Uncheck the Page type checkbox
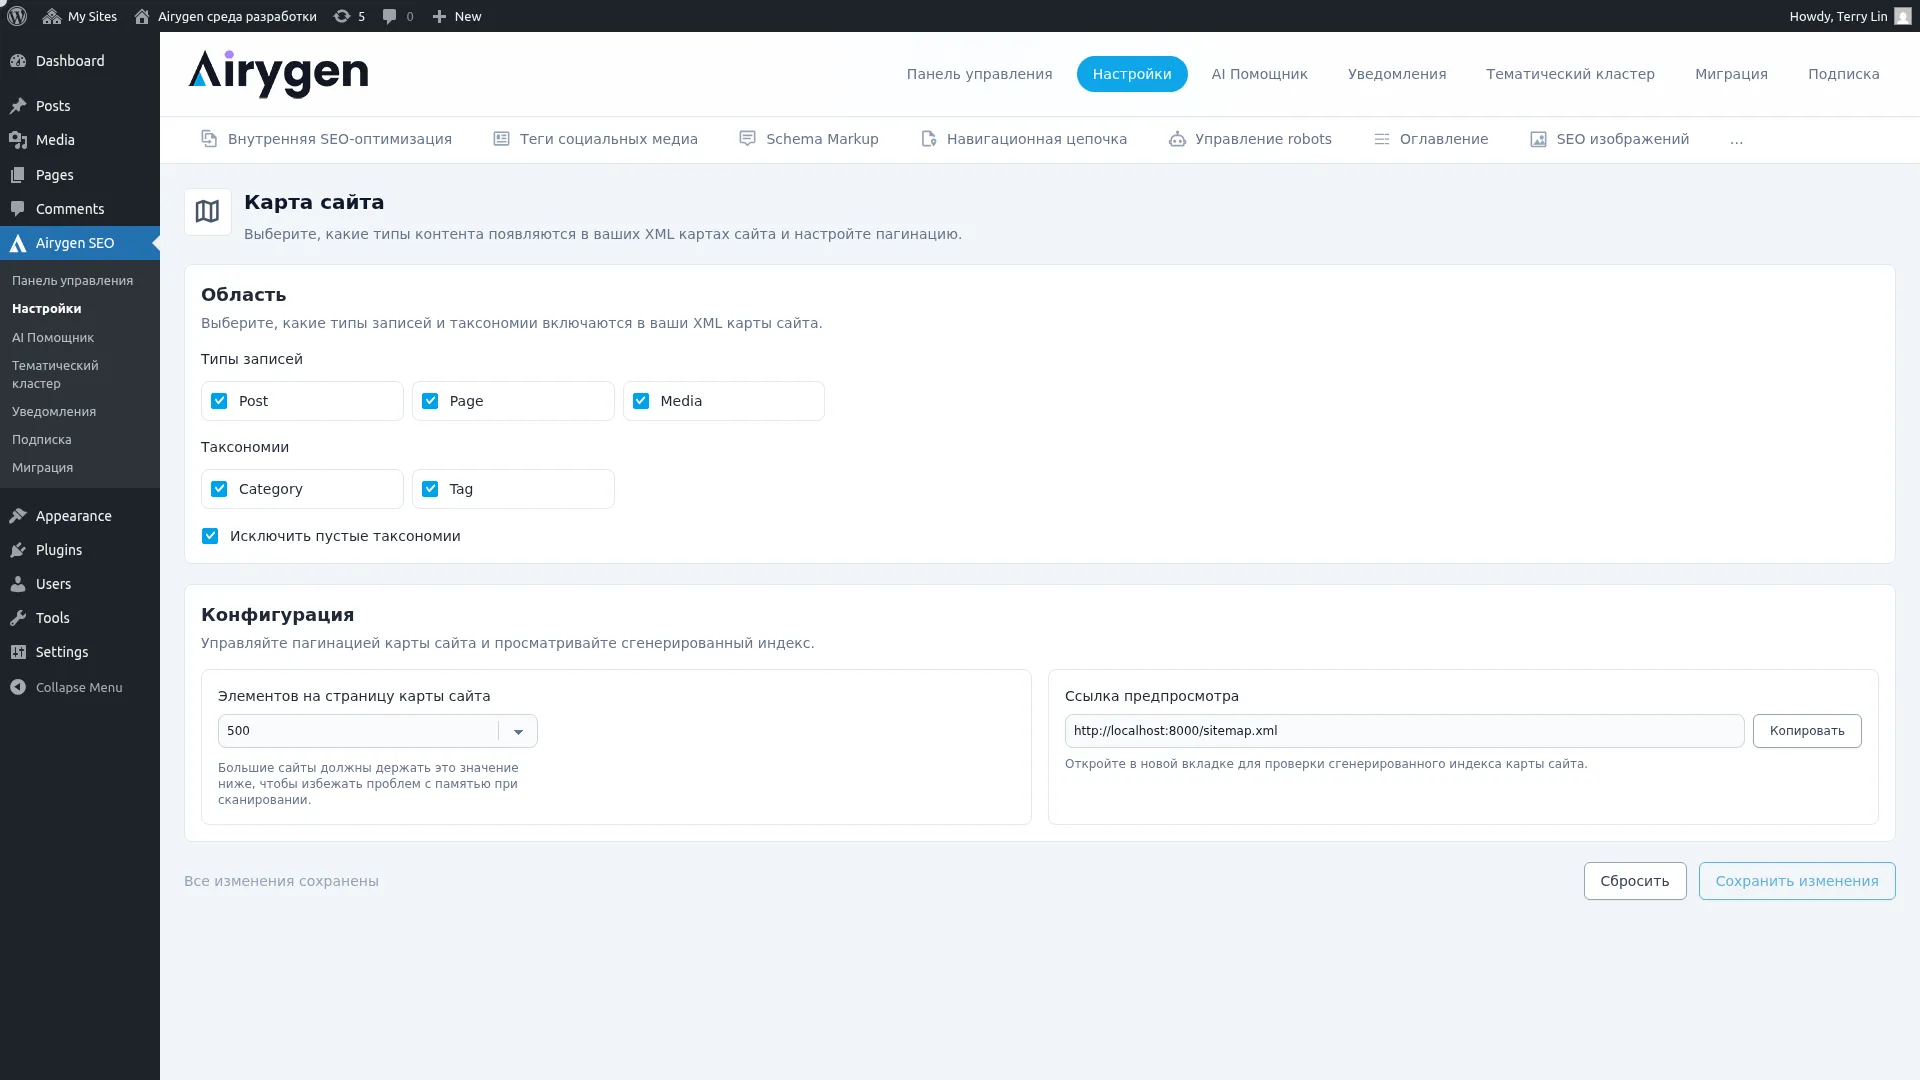 [430, 401]
